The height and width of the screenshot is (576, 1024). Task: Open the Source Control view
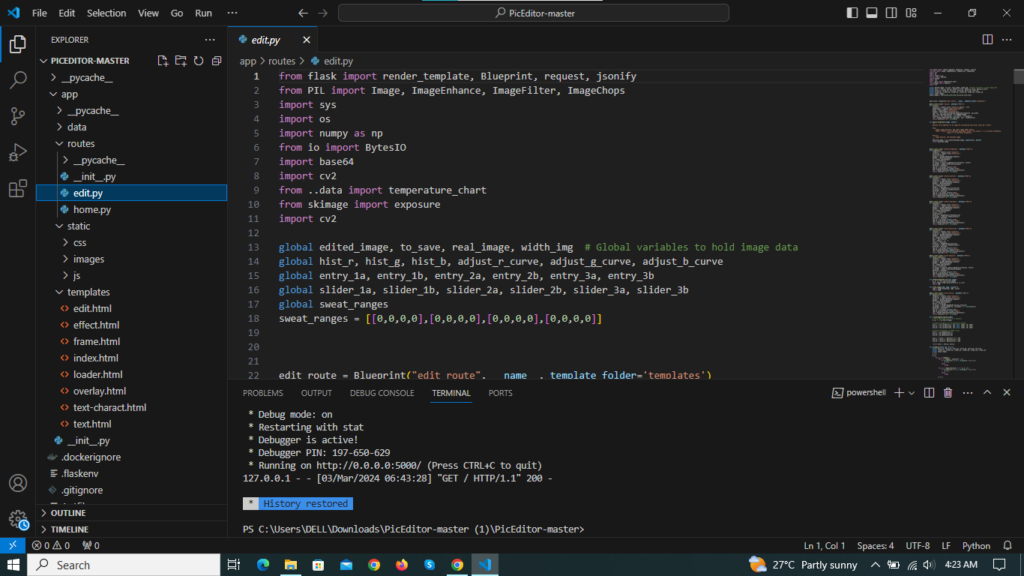tap(18, 116)
